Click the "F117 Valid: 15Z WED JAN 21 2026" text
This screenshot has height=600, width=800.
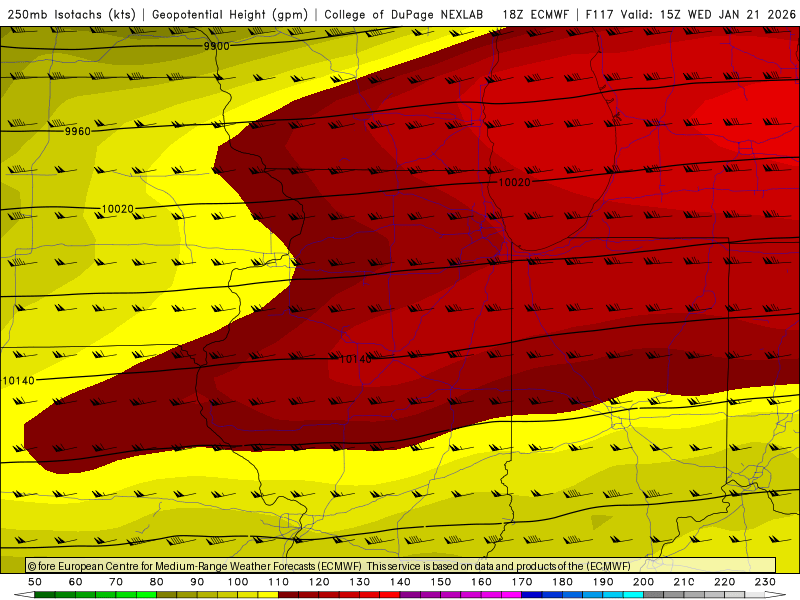(x=690, y=14)
